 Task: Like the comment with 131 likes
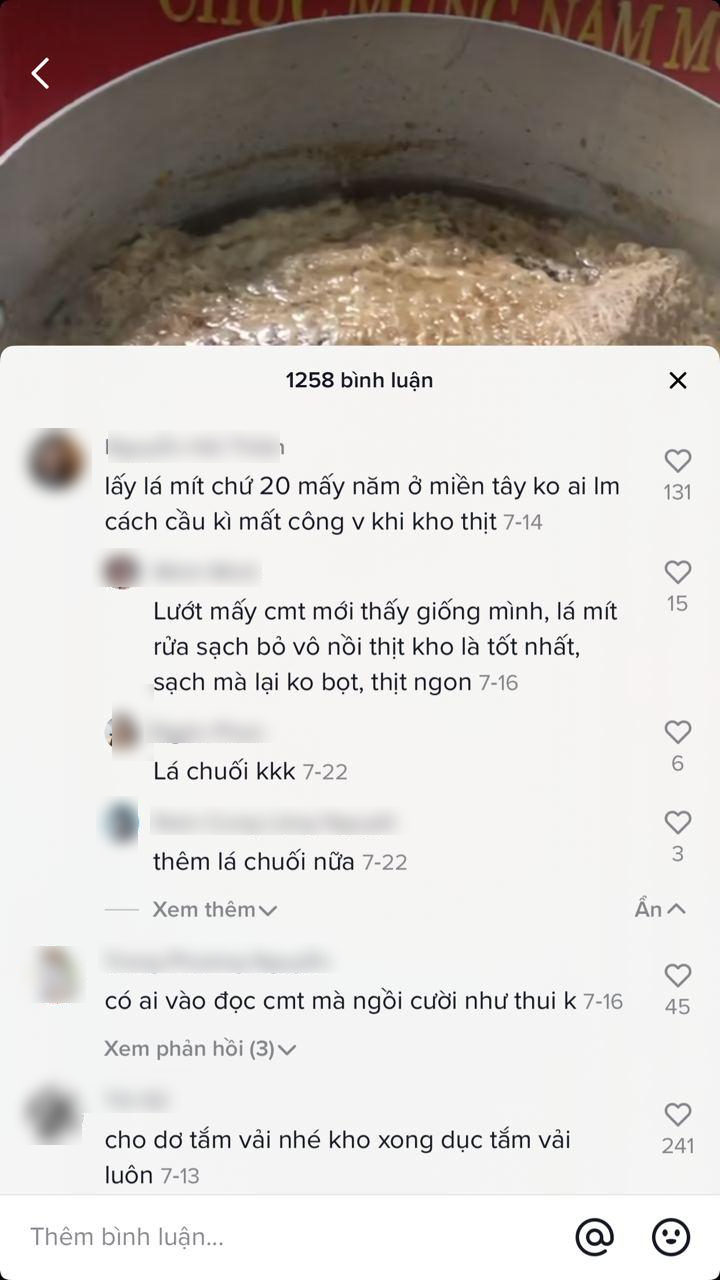(x=678, y=460)
